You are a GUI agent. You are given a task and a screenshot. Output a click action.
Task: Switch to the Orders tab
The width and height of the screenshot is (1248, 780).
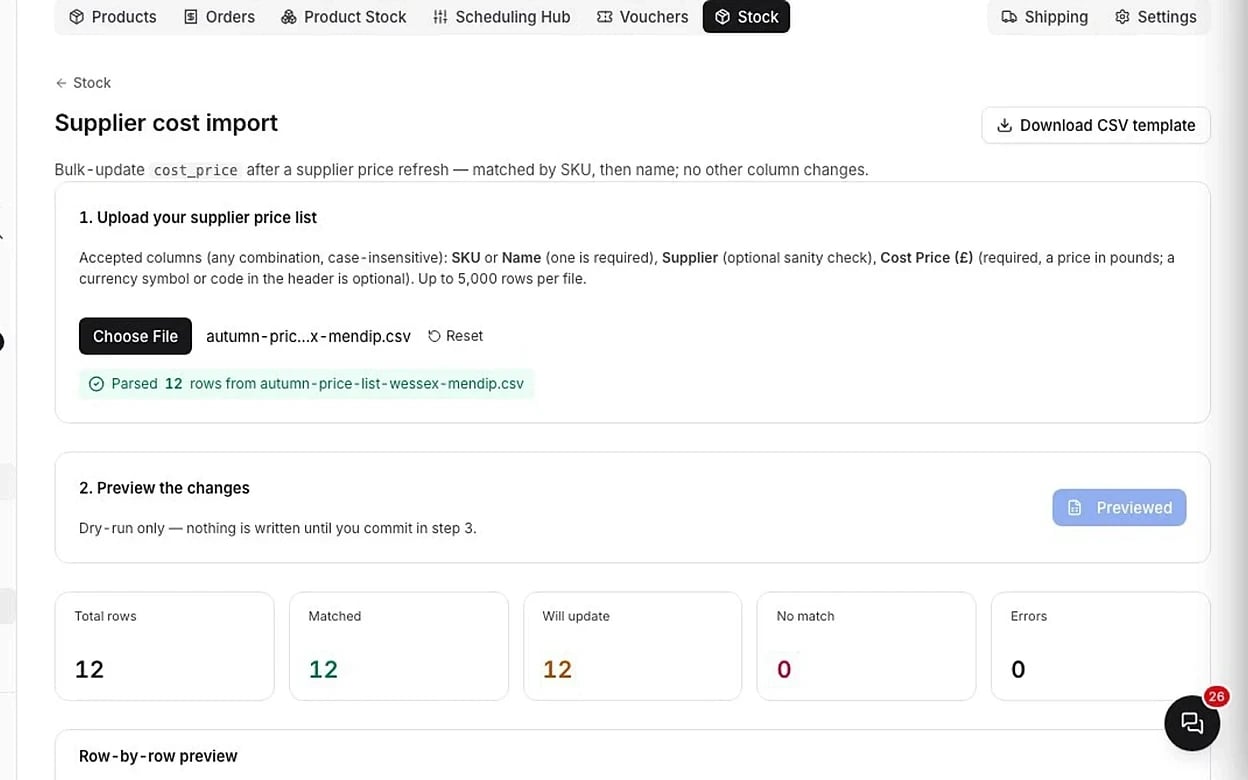(219, 17)
